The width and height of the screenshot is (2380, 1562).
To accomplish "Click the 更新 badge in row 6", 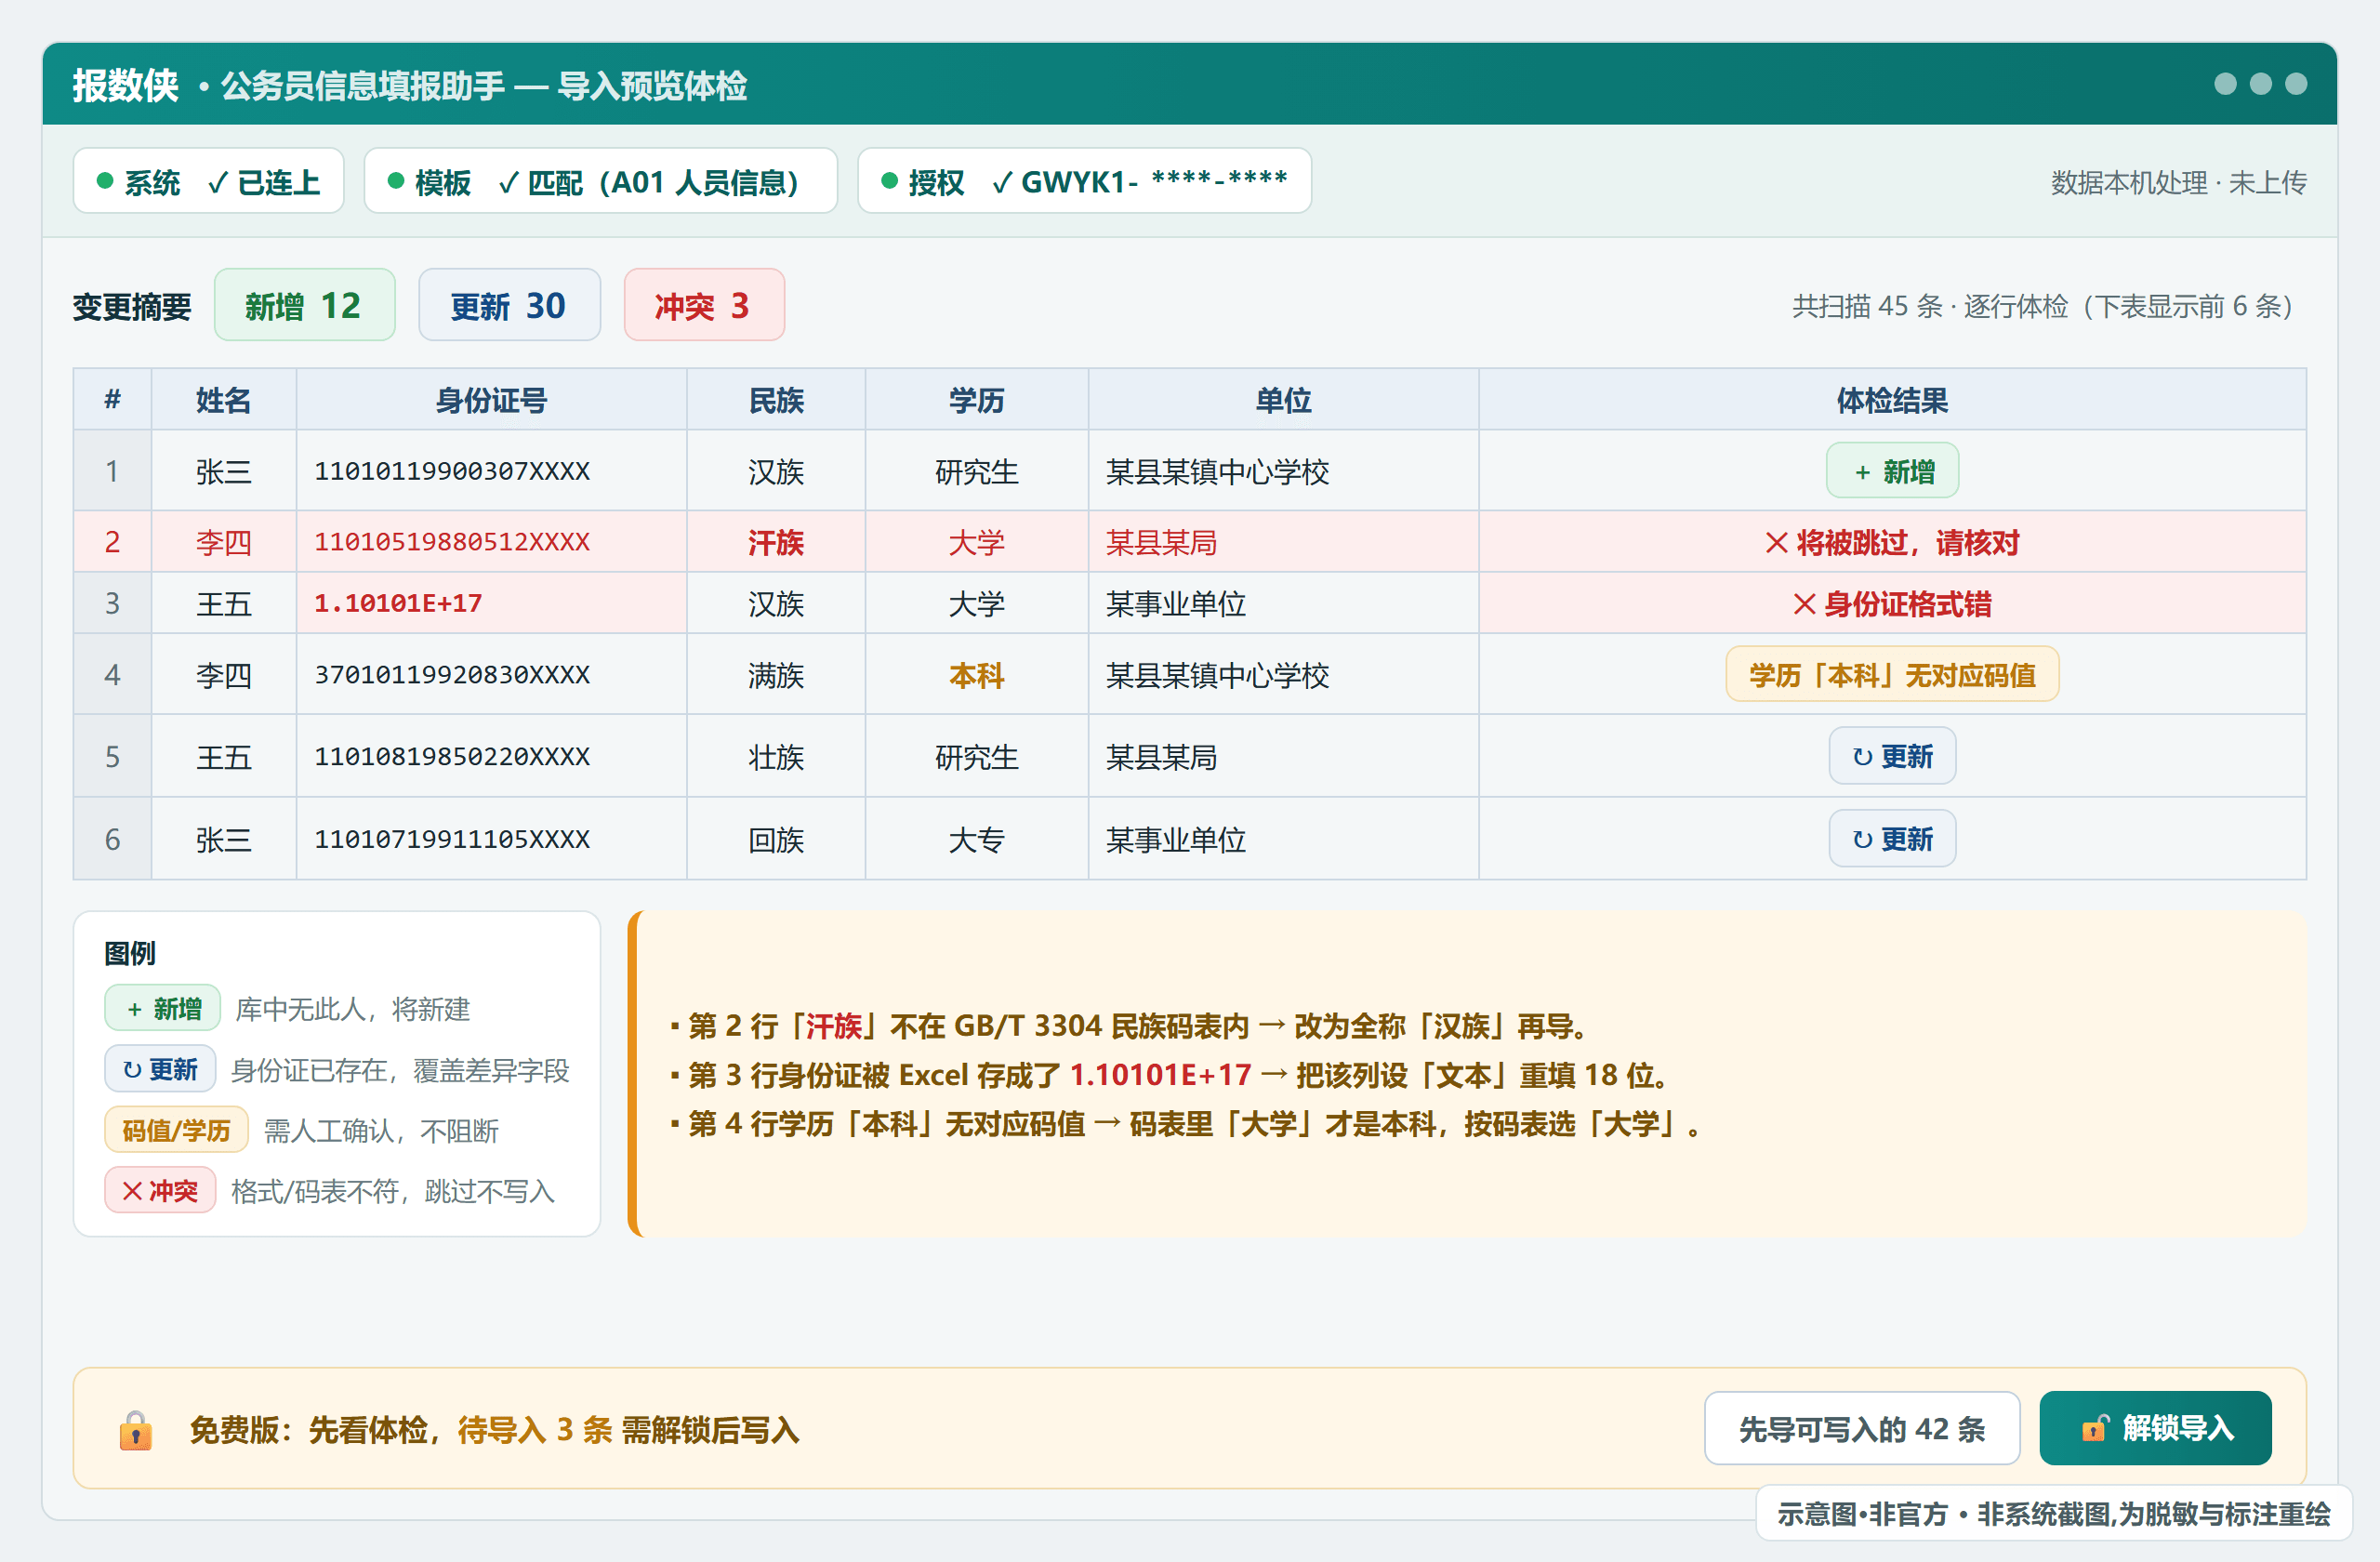I will tap(1892, 838).
